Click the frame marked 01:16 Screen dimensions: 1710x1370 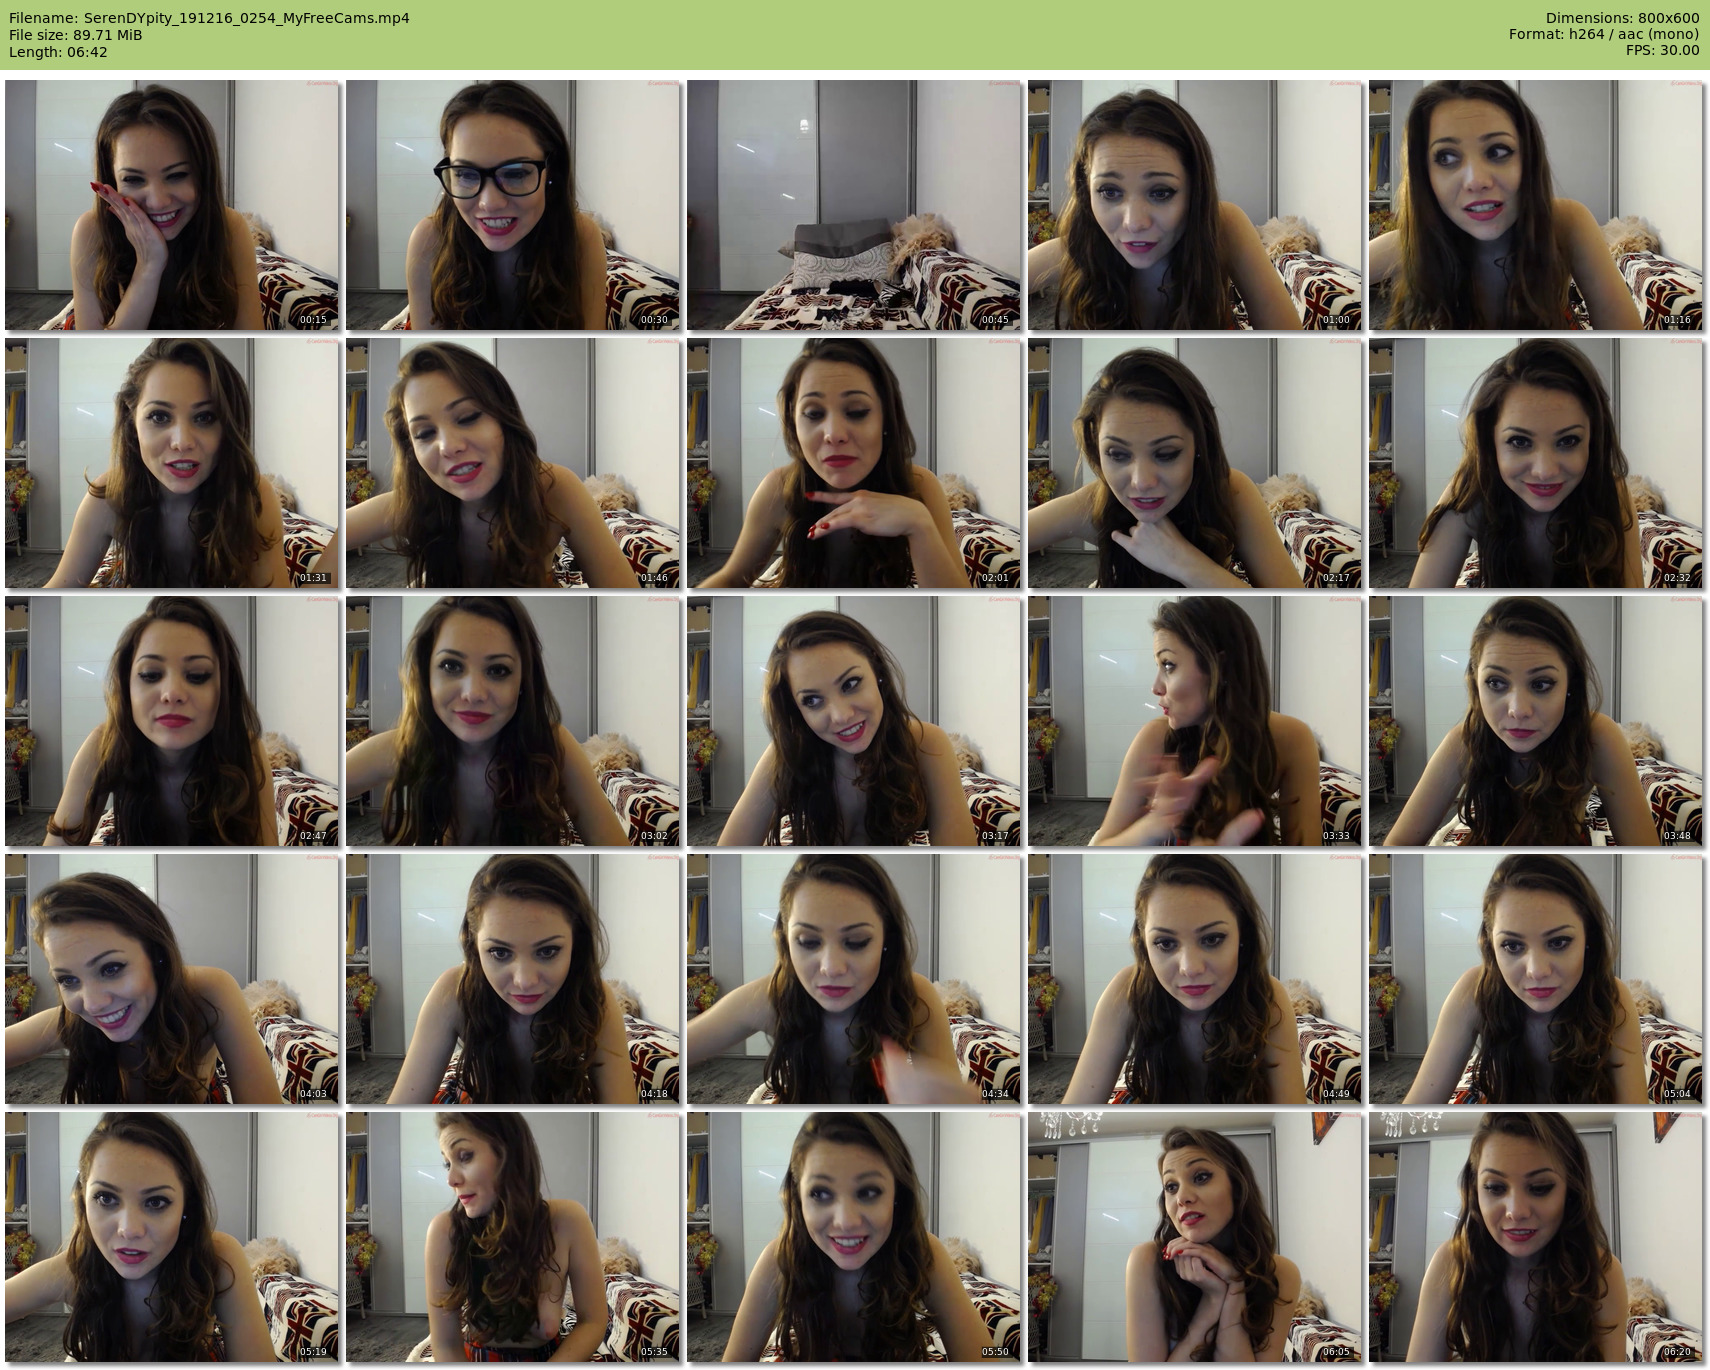tap(1536, 205)
